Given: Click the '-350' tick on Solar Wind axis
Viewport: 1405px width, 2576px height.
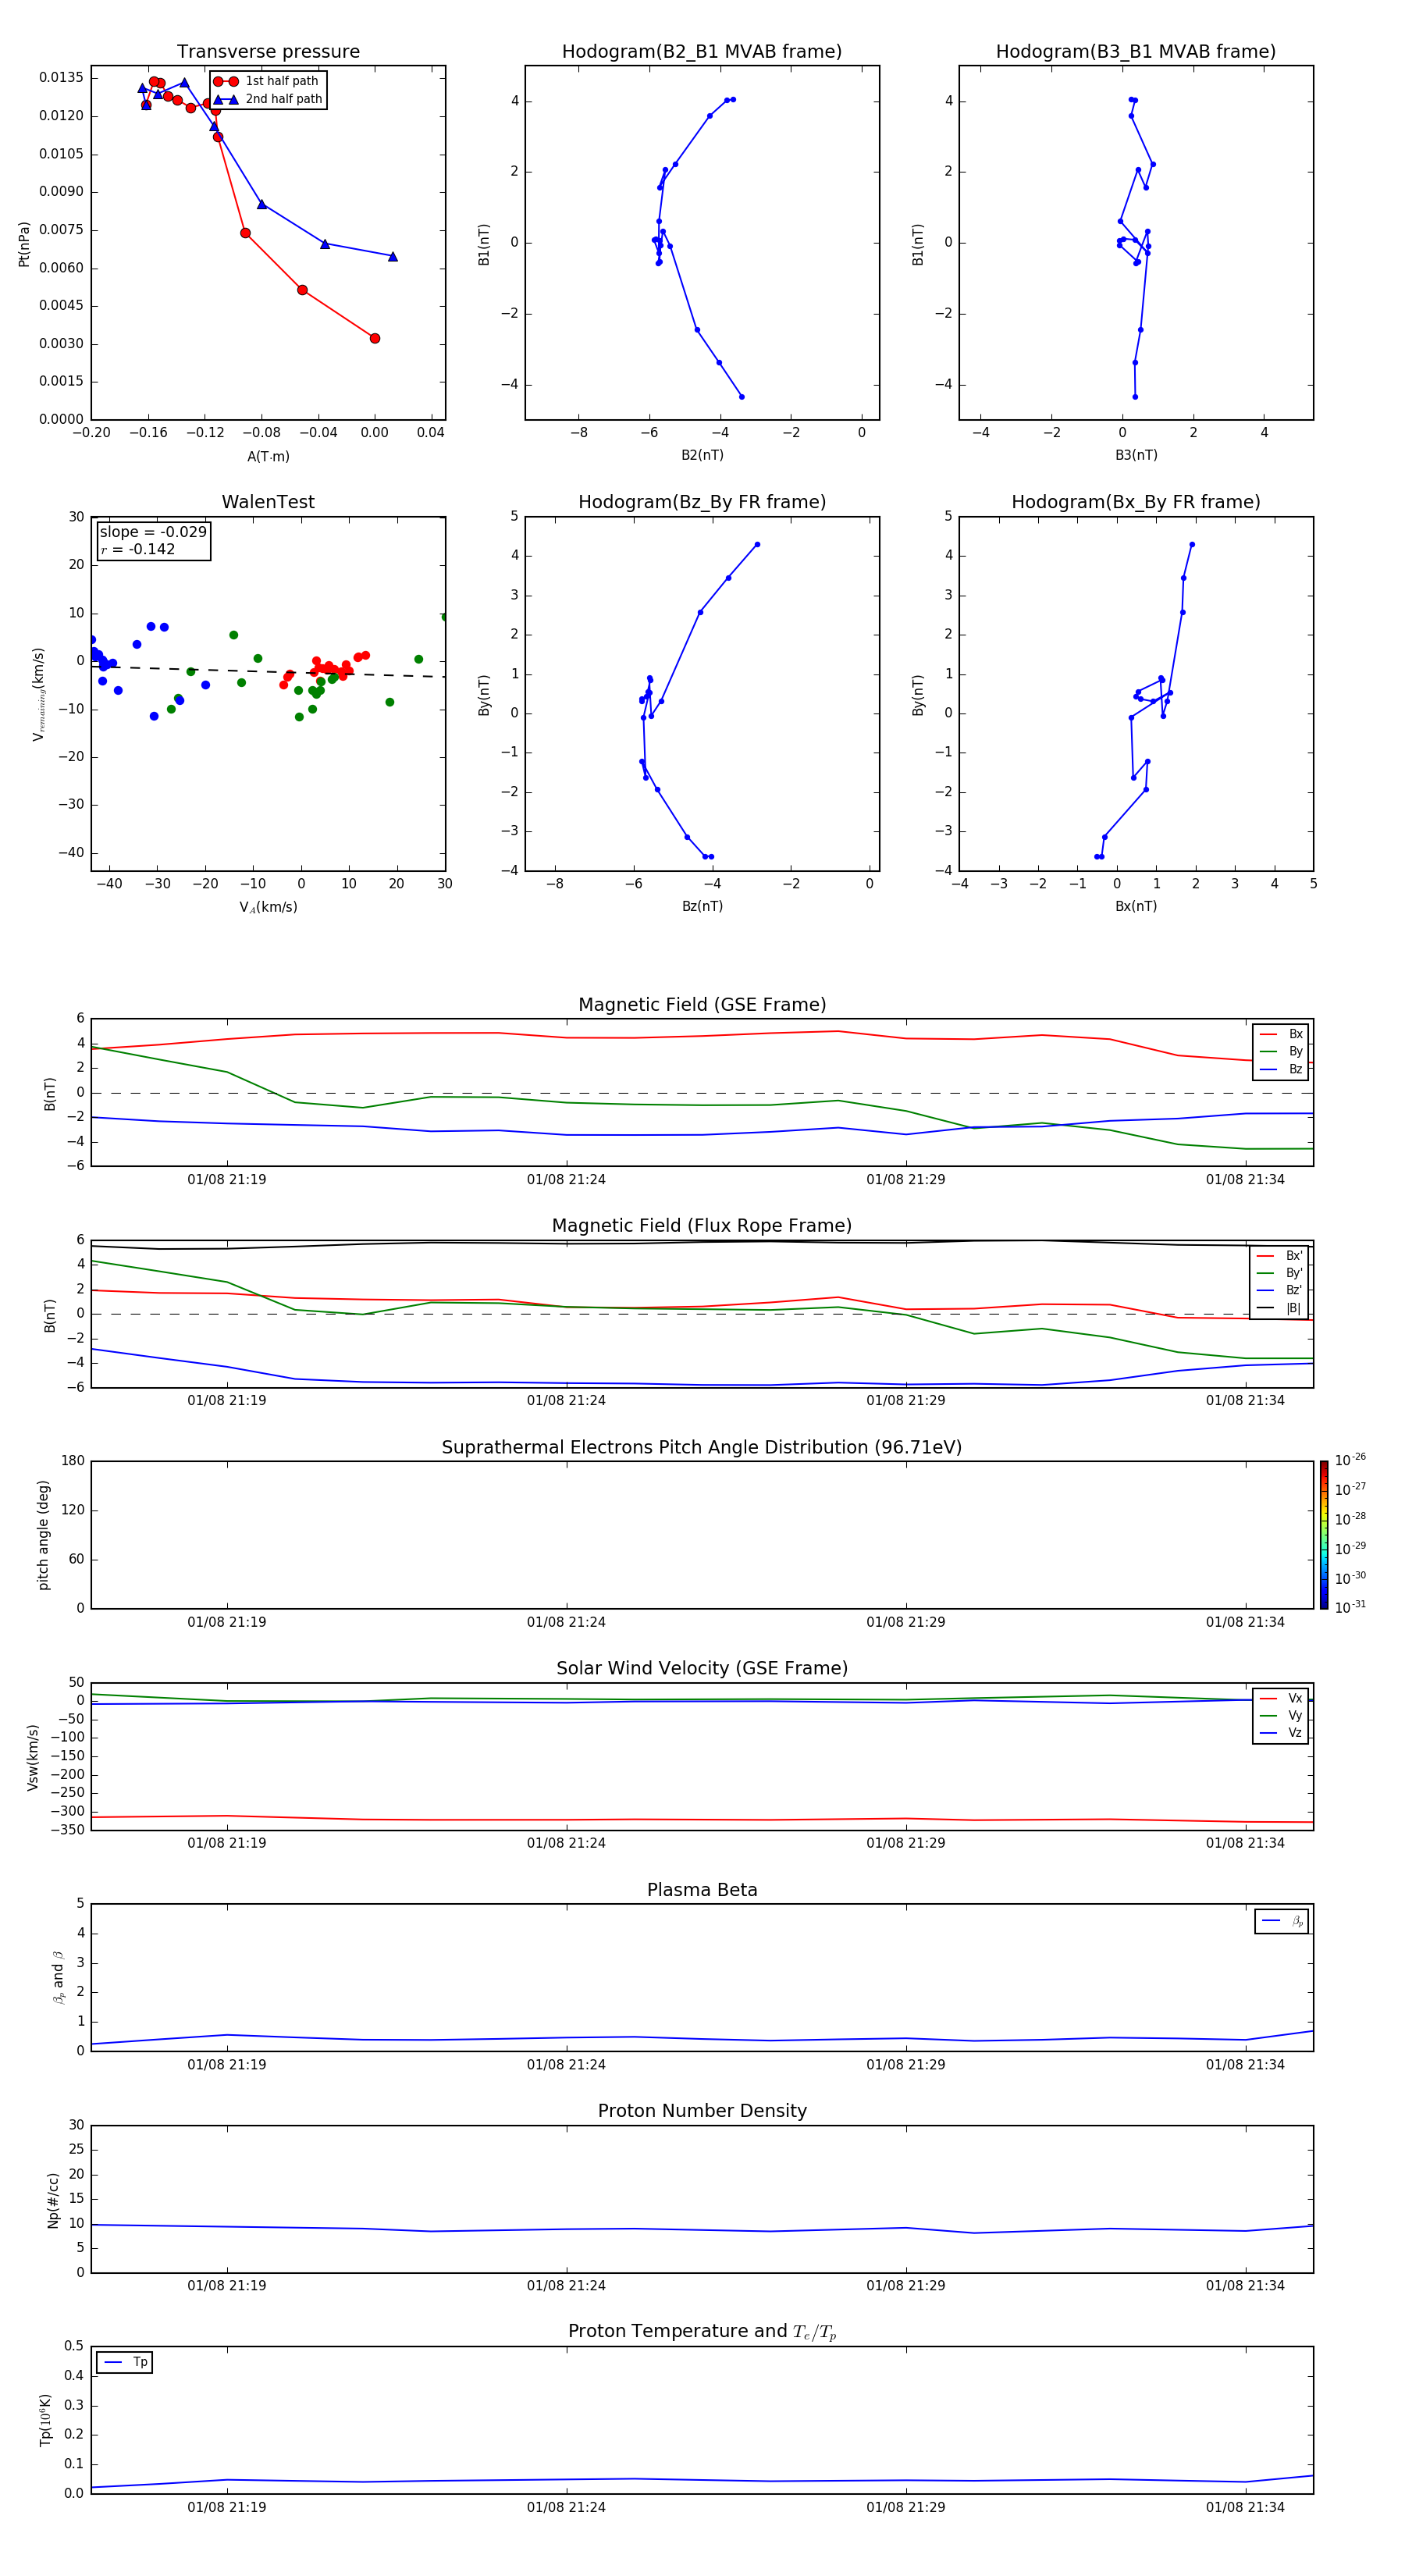Looking at the screenshot, I should click(67, 1830).
